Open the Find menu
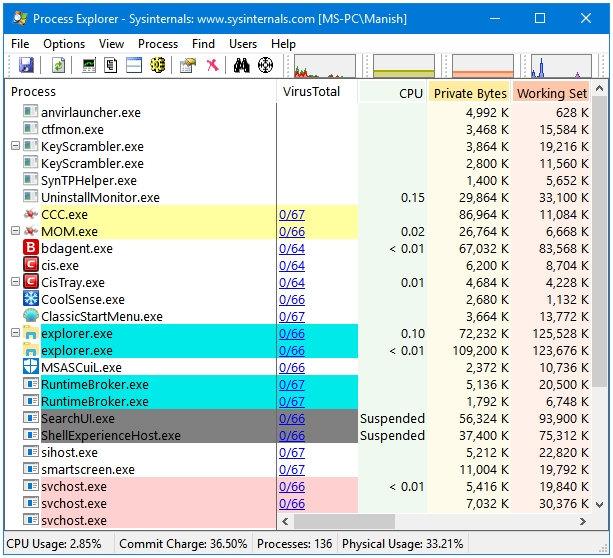This screenshot has height=558, width=613. point(203,44)
